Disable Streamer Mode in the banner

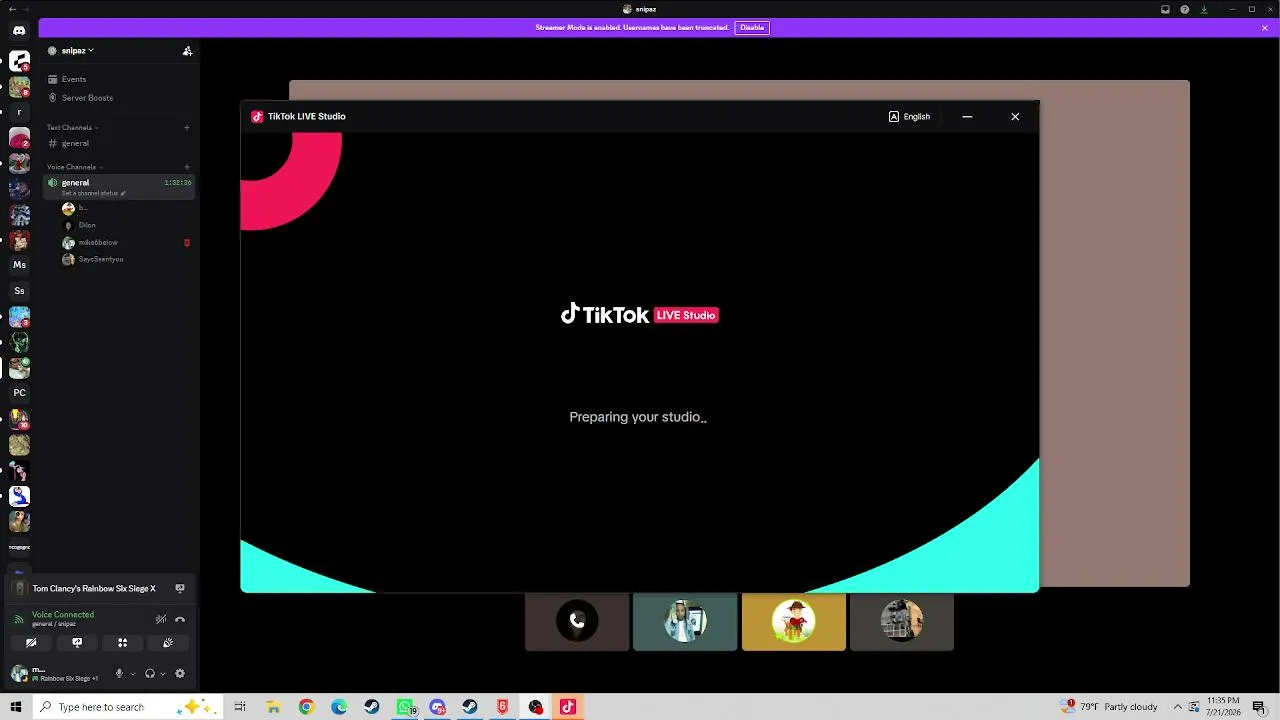752,28
